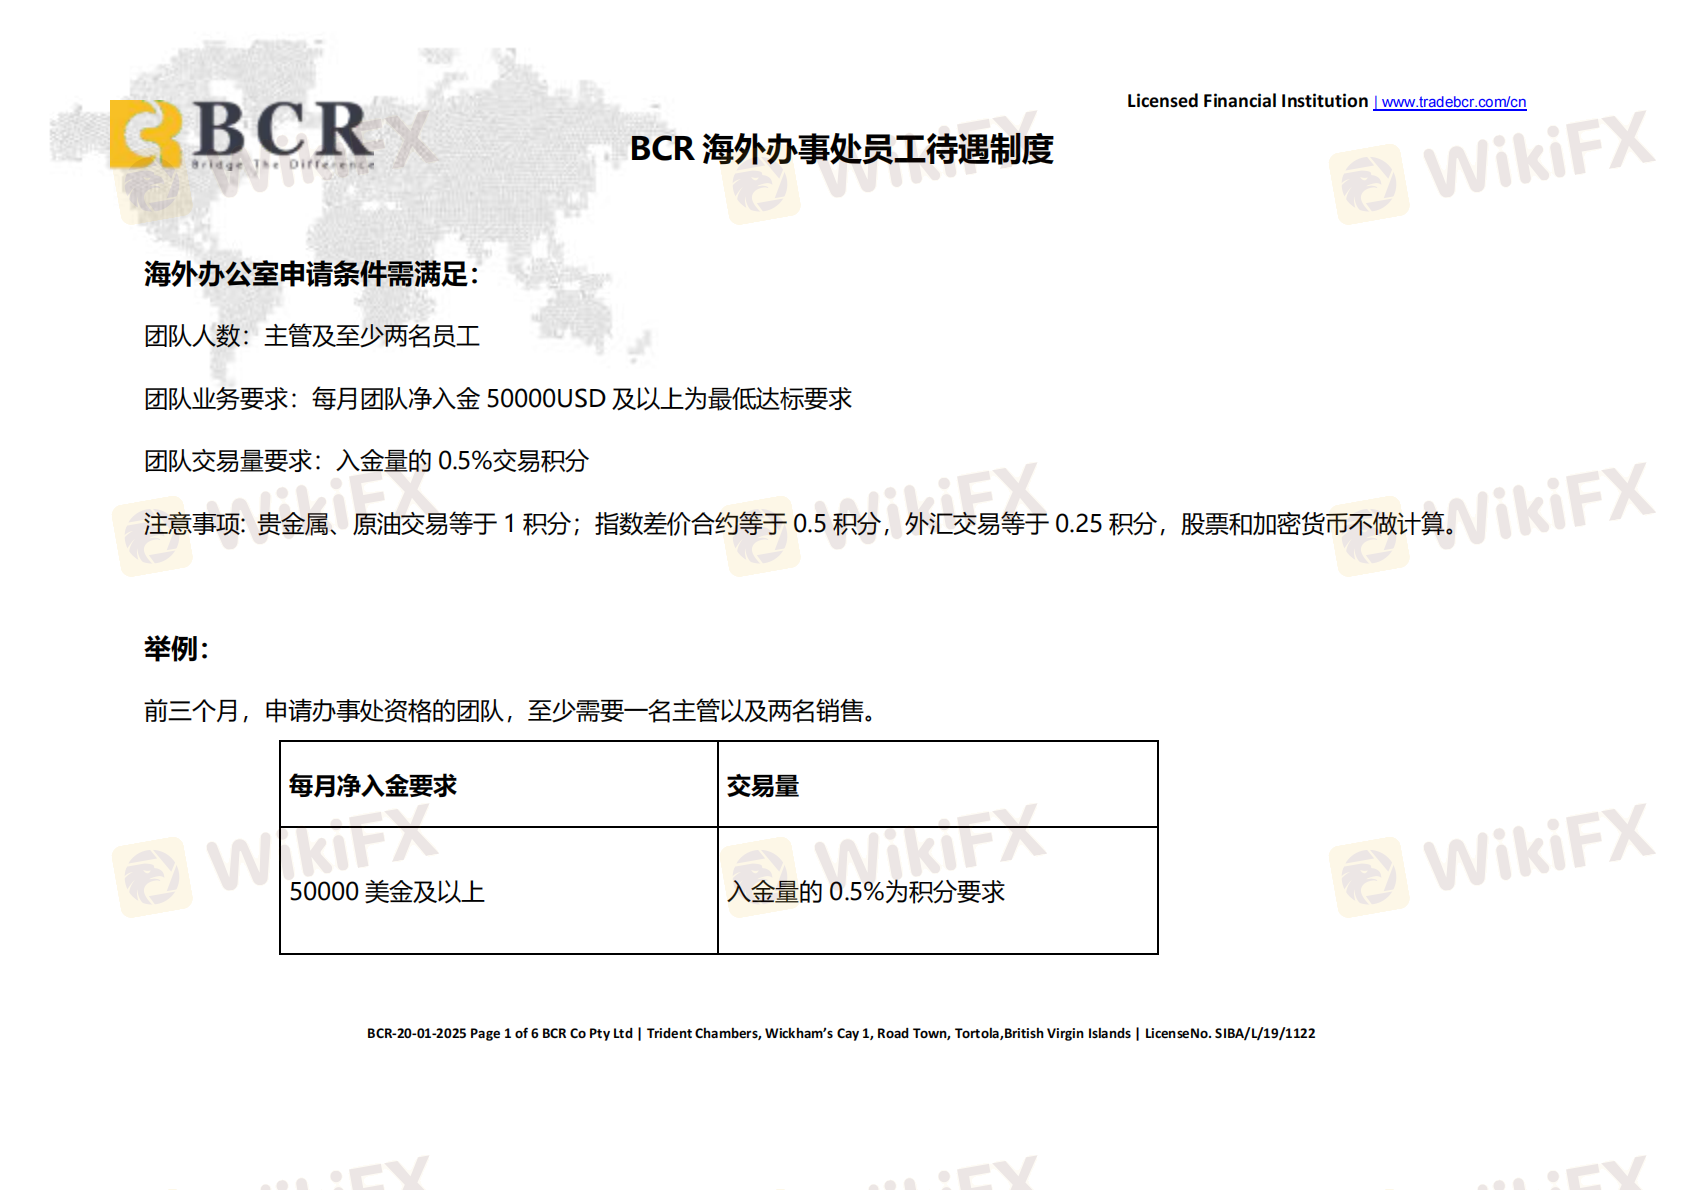
Task: Click the 注意事项 line about 贵金属、原油
Action: [802, 524]
